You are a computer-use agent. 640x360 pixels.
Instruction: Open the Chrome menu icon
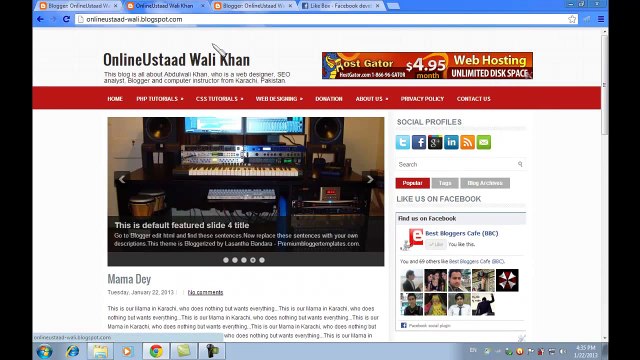coord(601,19)
